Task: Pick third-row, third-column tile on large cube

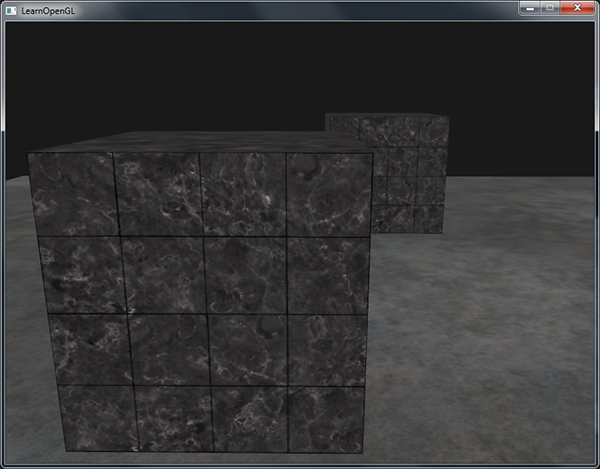Action: point(249,349)
